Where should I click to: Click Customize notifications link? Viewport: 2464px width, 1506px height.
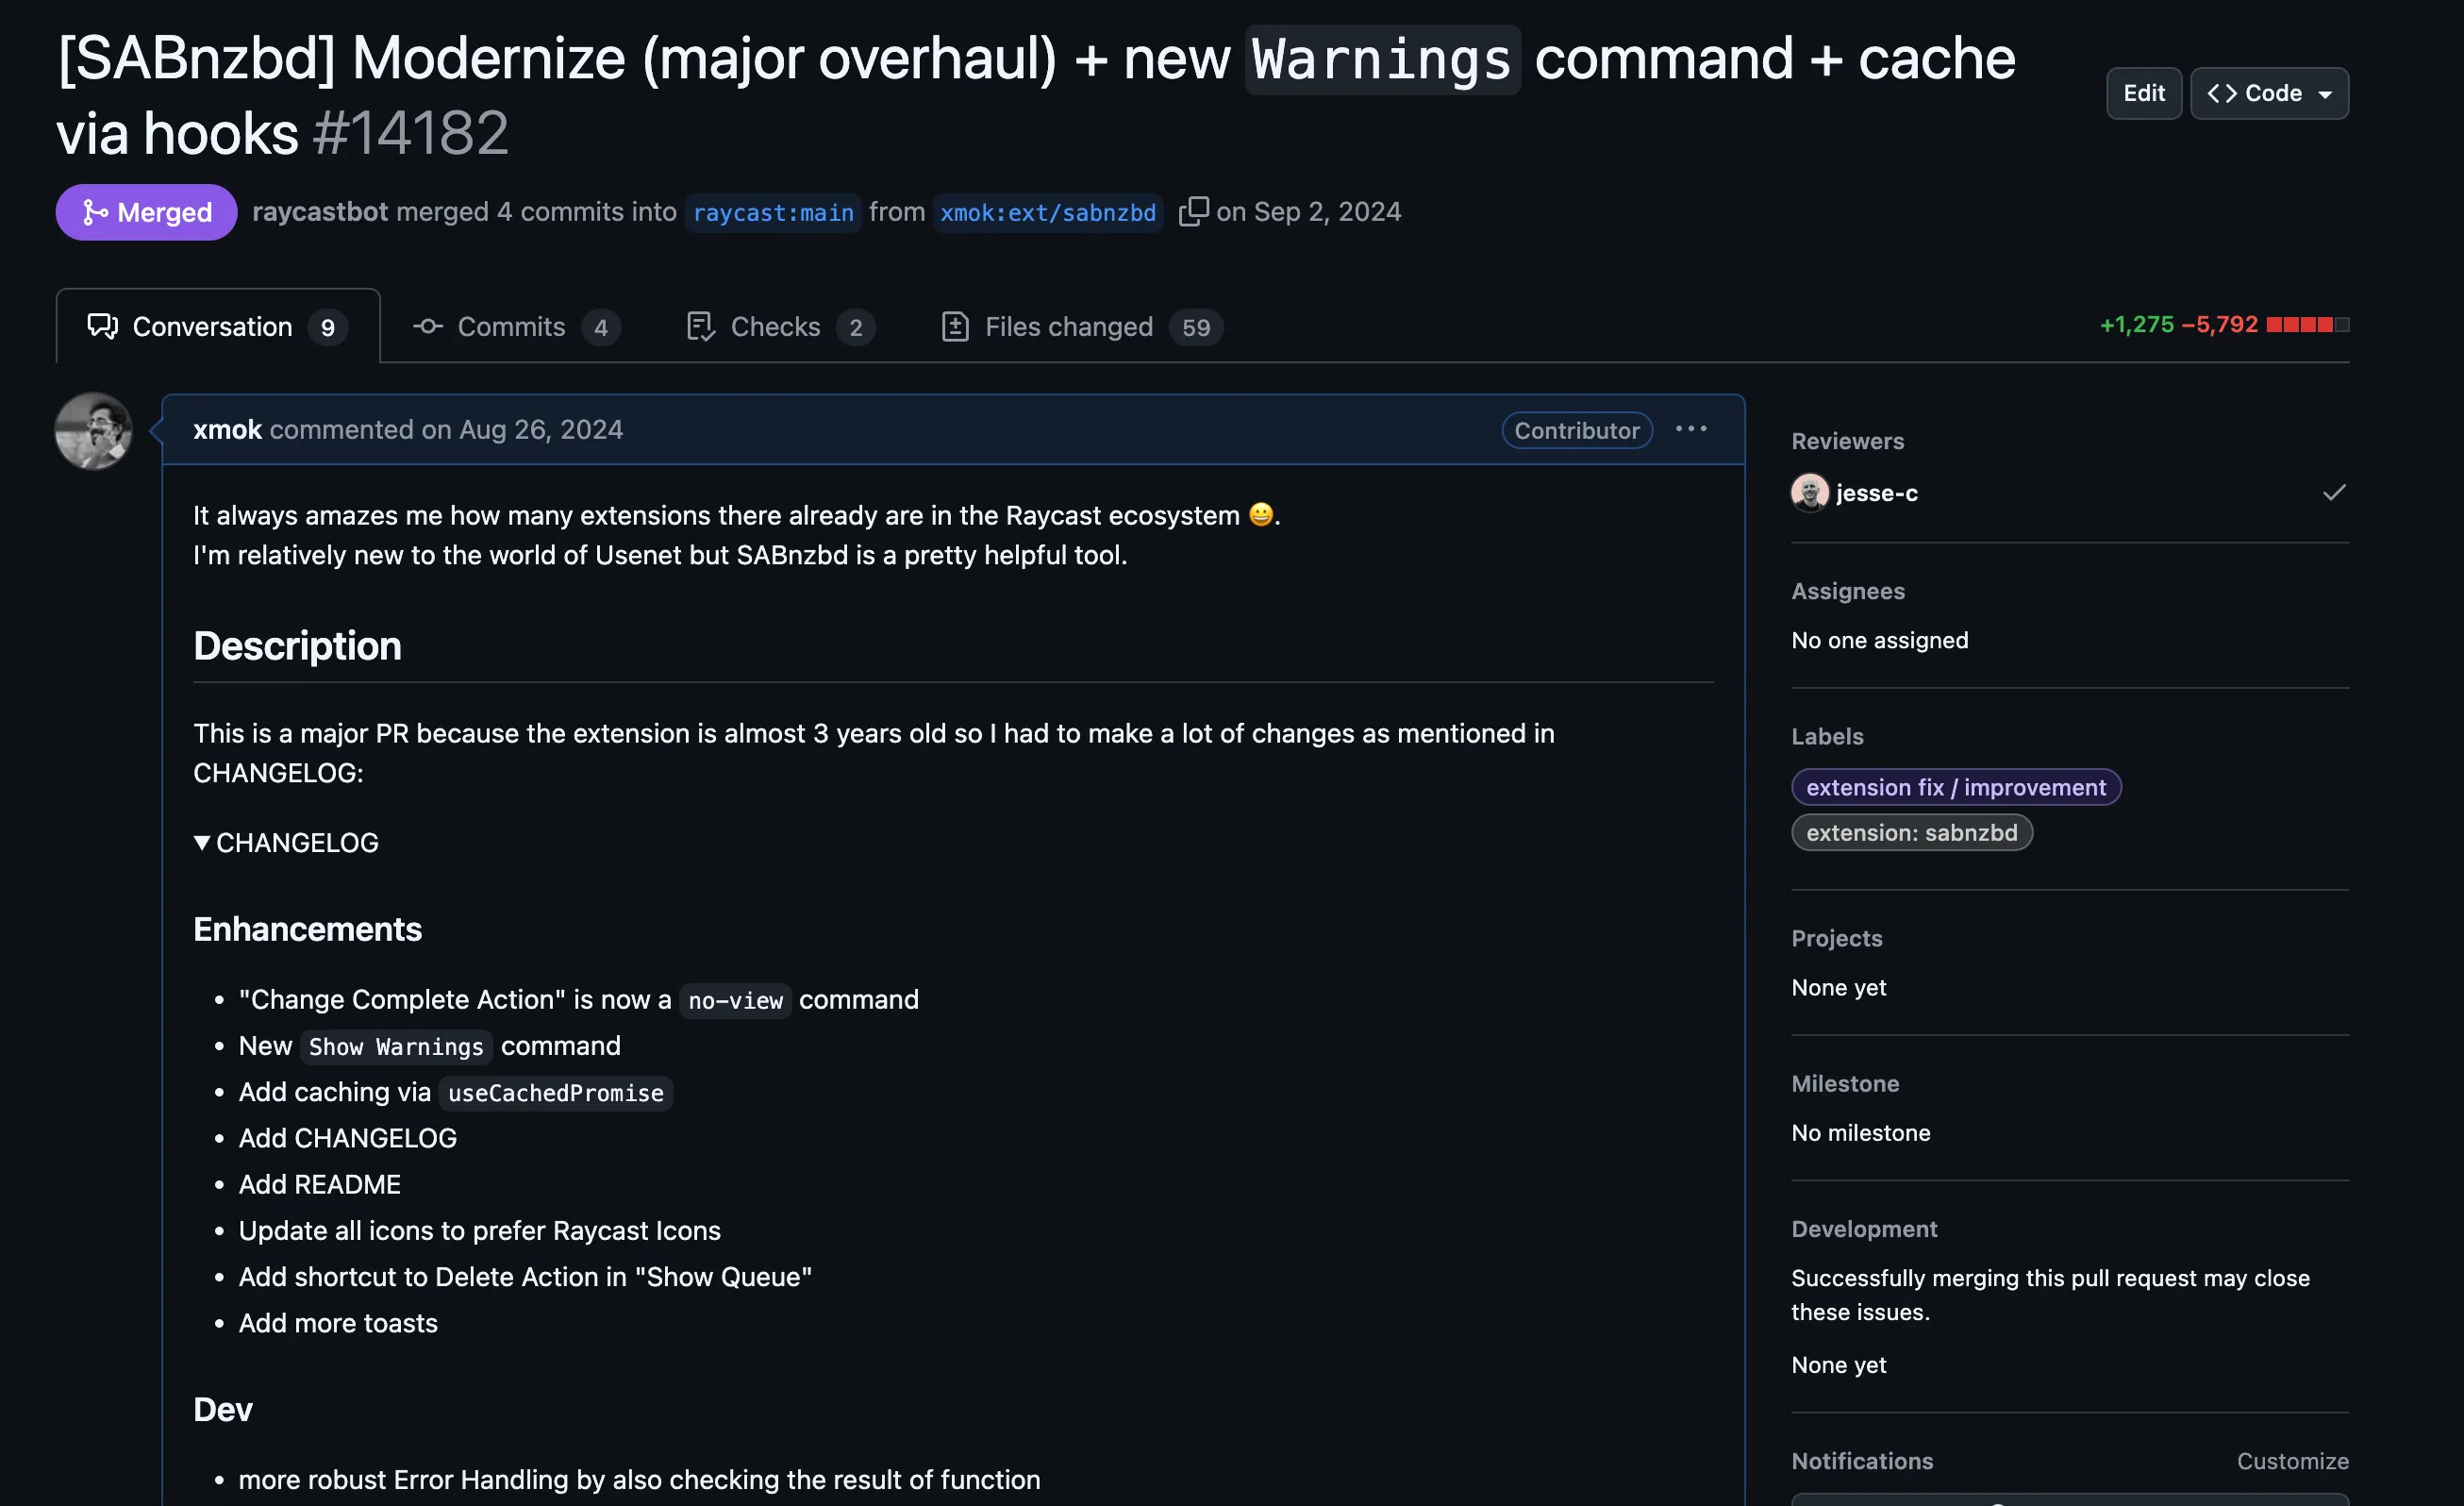2292,1460
